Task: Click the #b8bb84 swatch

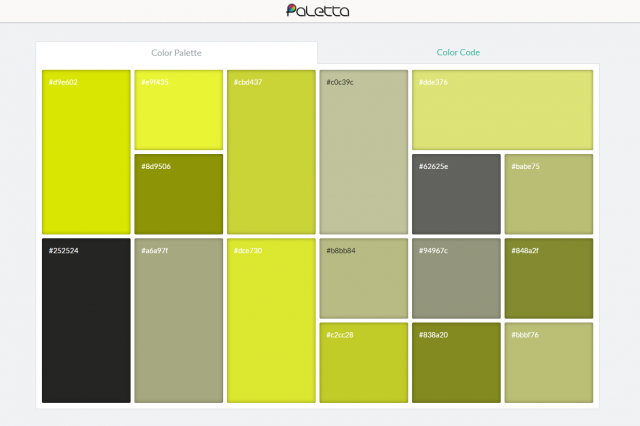Action: (364, 278)
